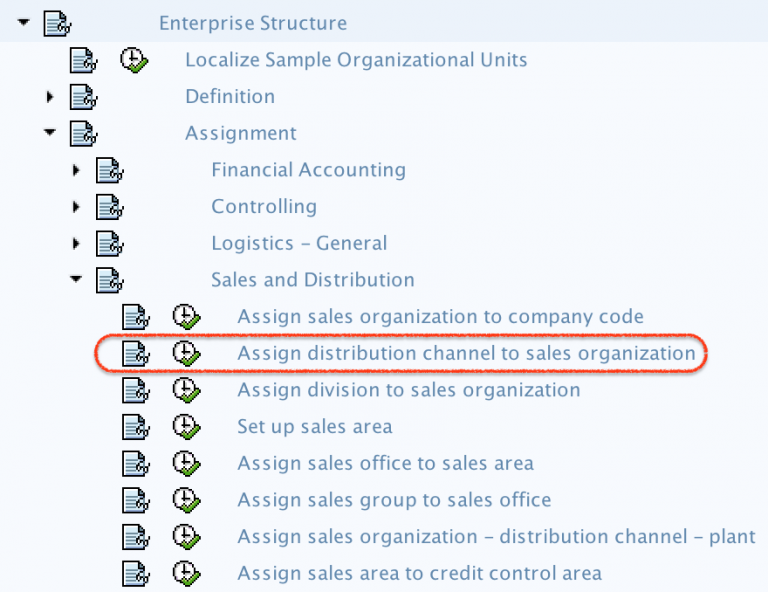Screen dimensions: 768x592
Task: Open documentation for Assign sales office to sales area
Action: coord(136,464)
